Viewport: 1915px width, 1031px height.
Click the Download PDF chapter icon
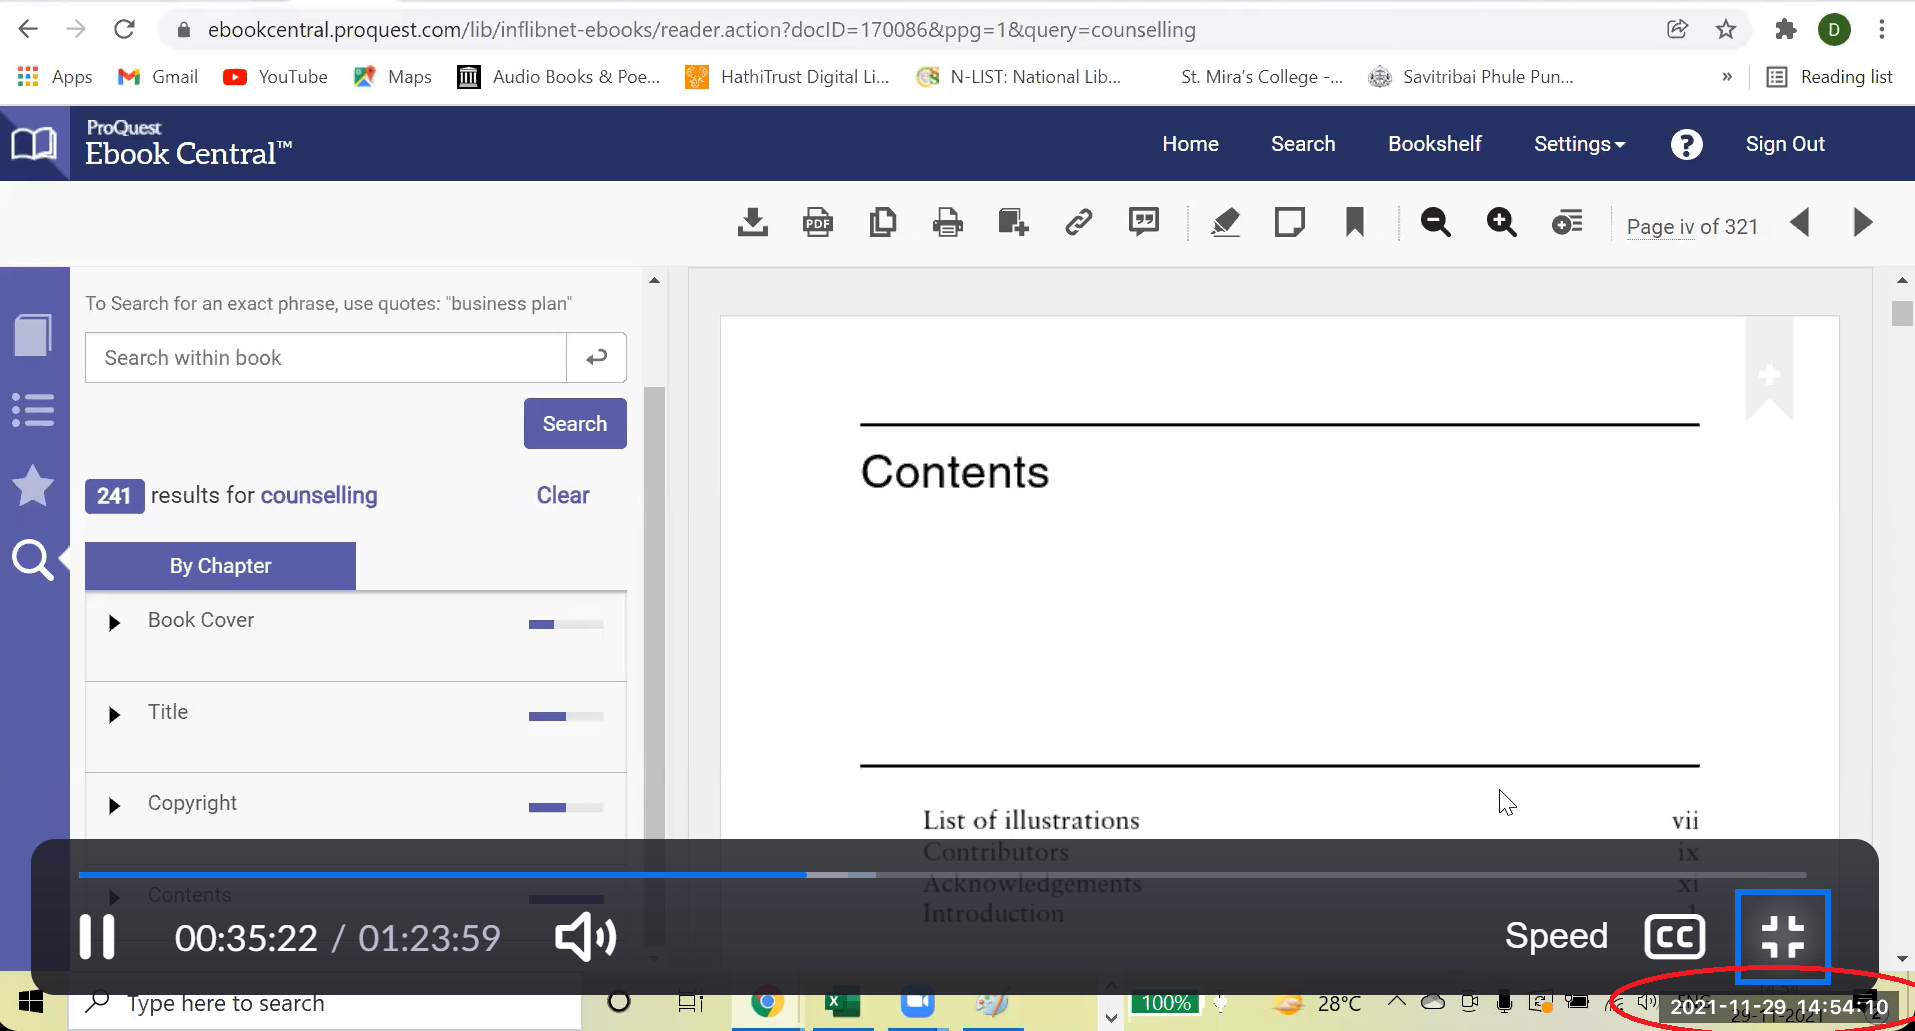tap(817, 222)
